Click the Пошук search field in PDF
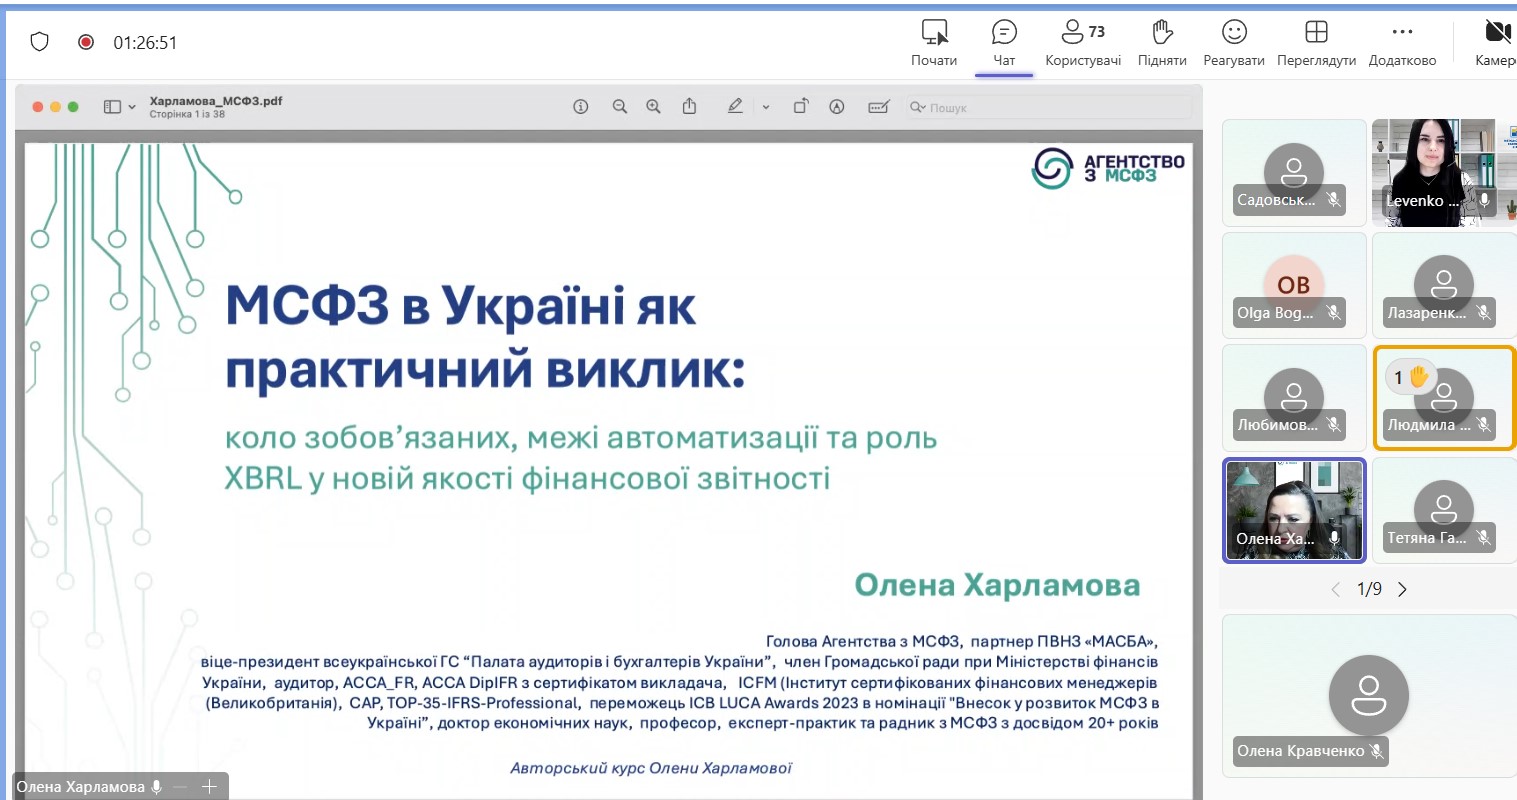This screenshot has width=1517, height=800. [x=1050, y=107]
